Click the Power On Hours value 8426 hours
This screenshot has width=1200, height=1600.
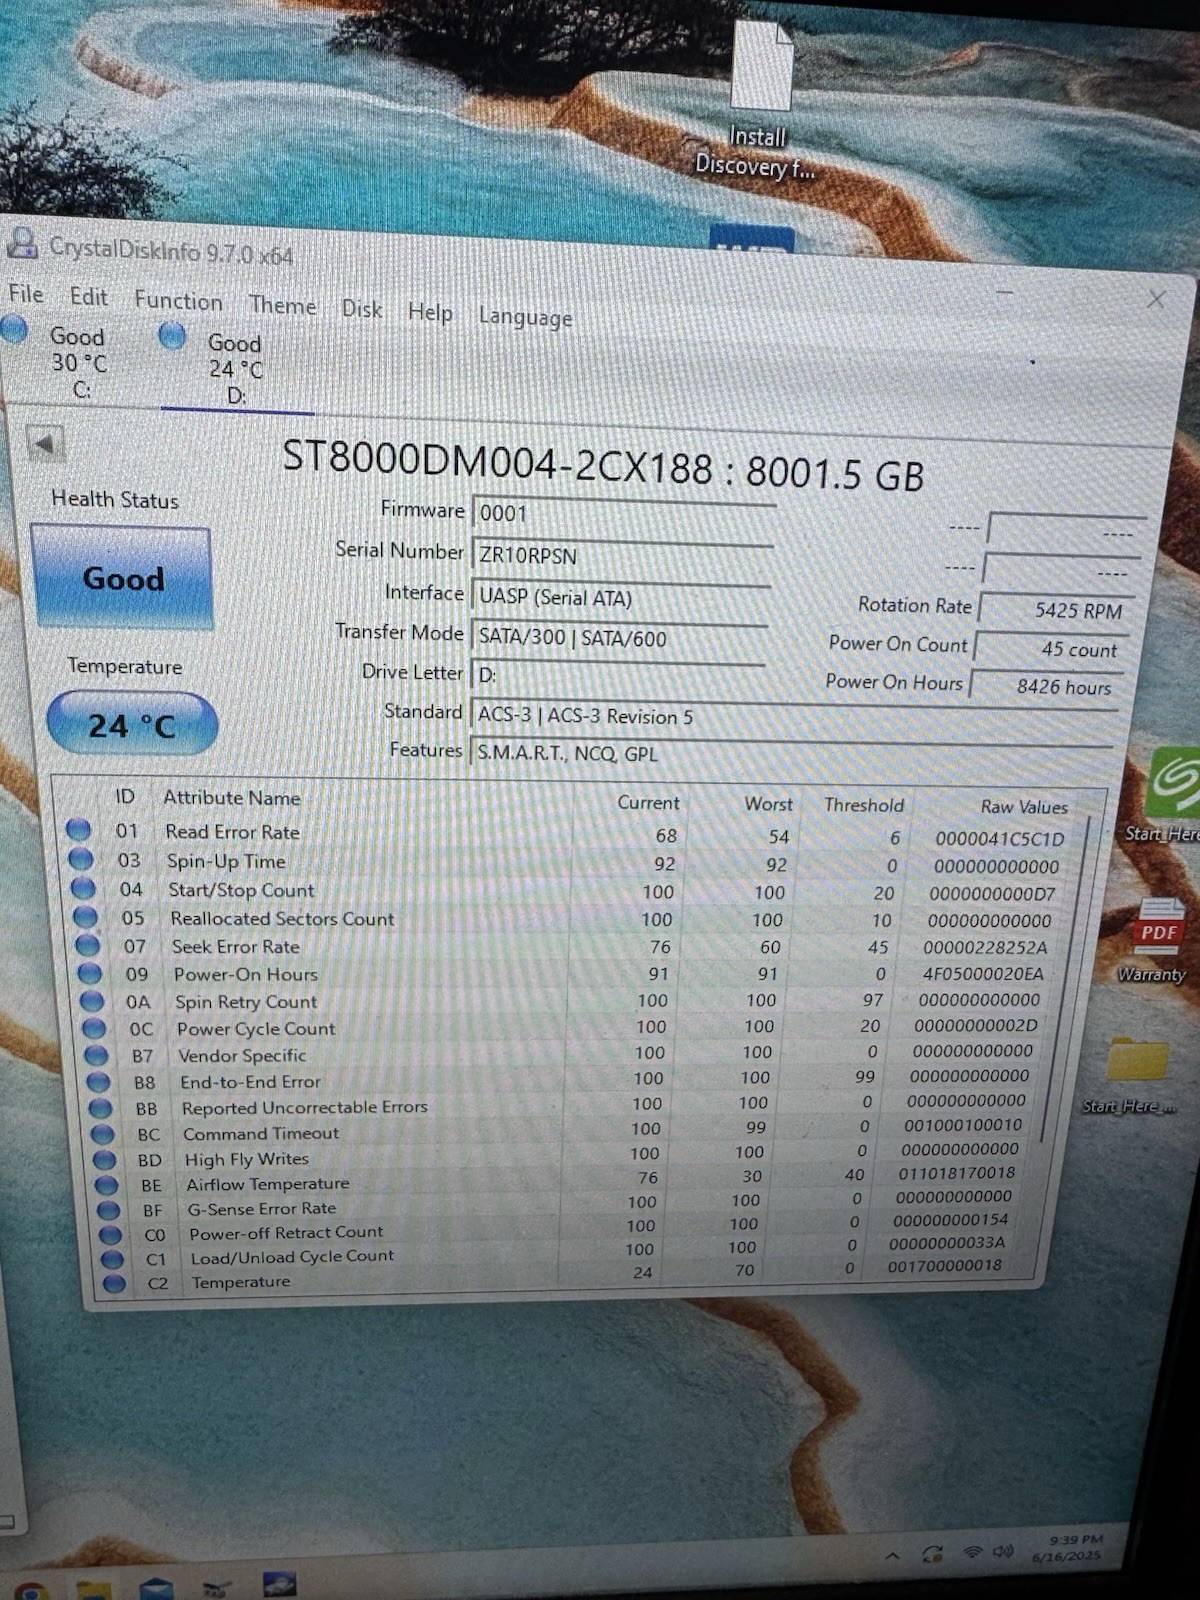[1047, 686]
